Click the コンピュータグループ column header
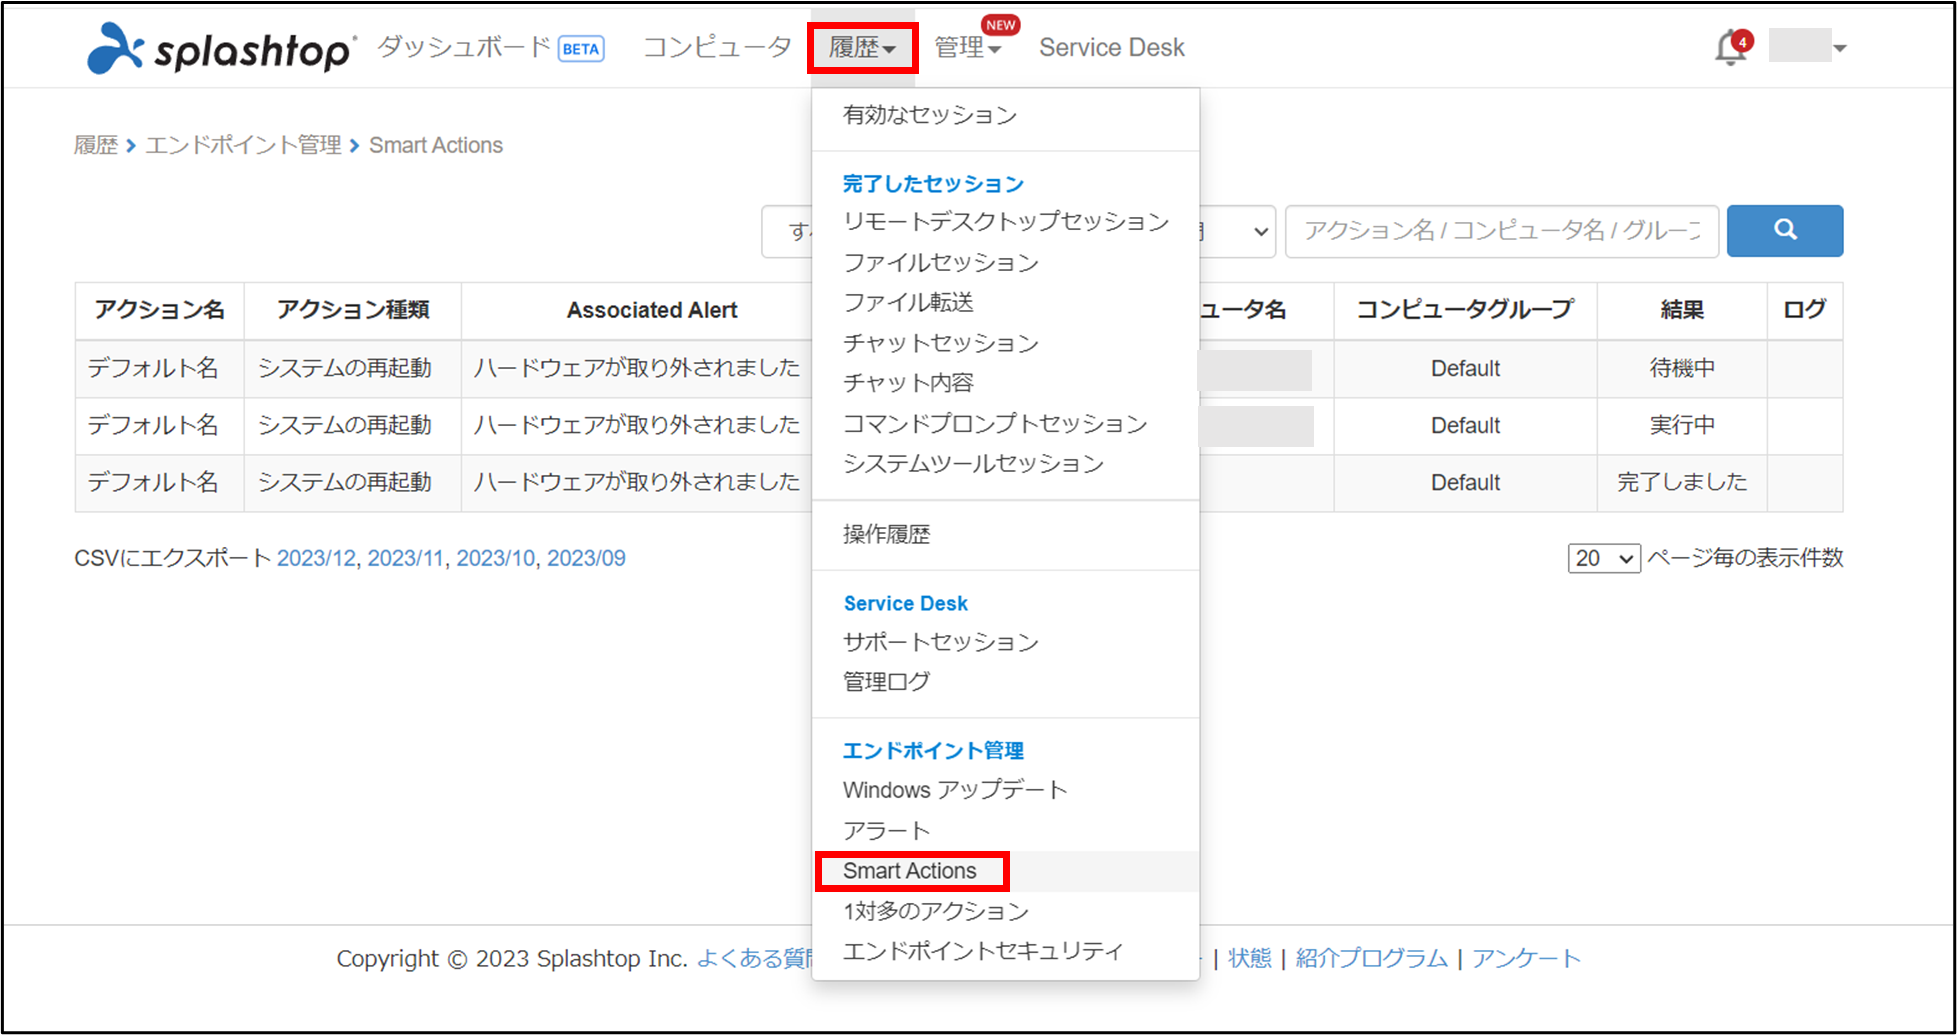The height and width of the screenshot is (1035, 1957). click(x=1465, y=310)
